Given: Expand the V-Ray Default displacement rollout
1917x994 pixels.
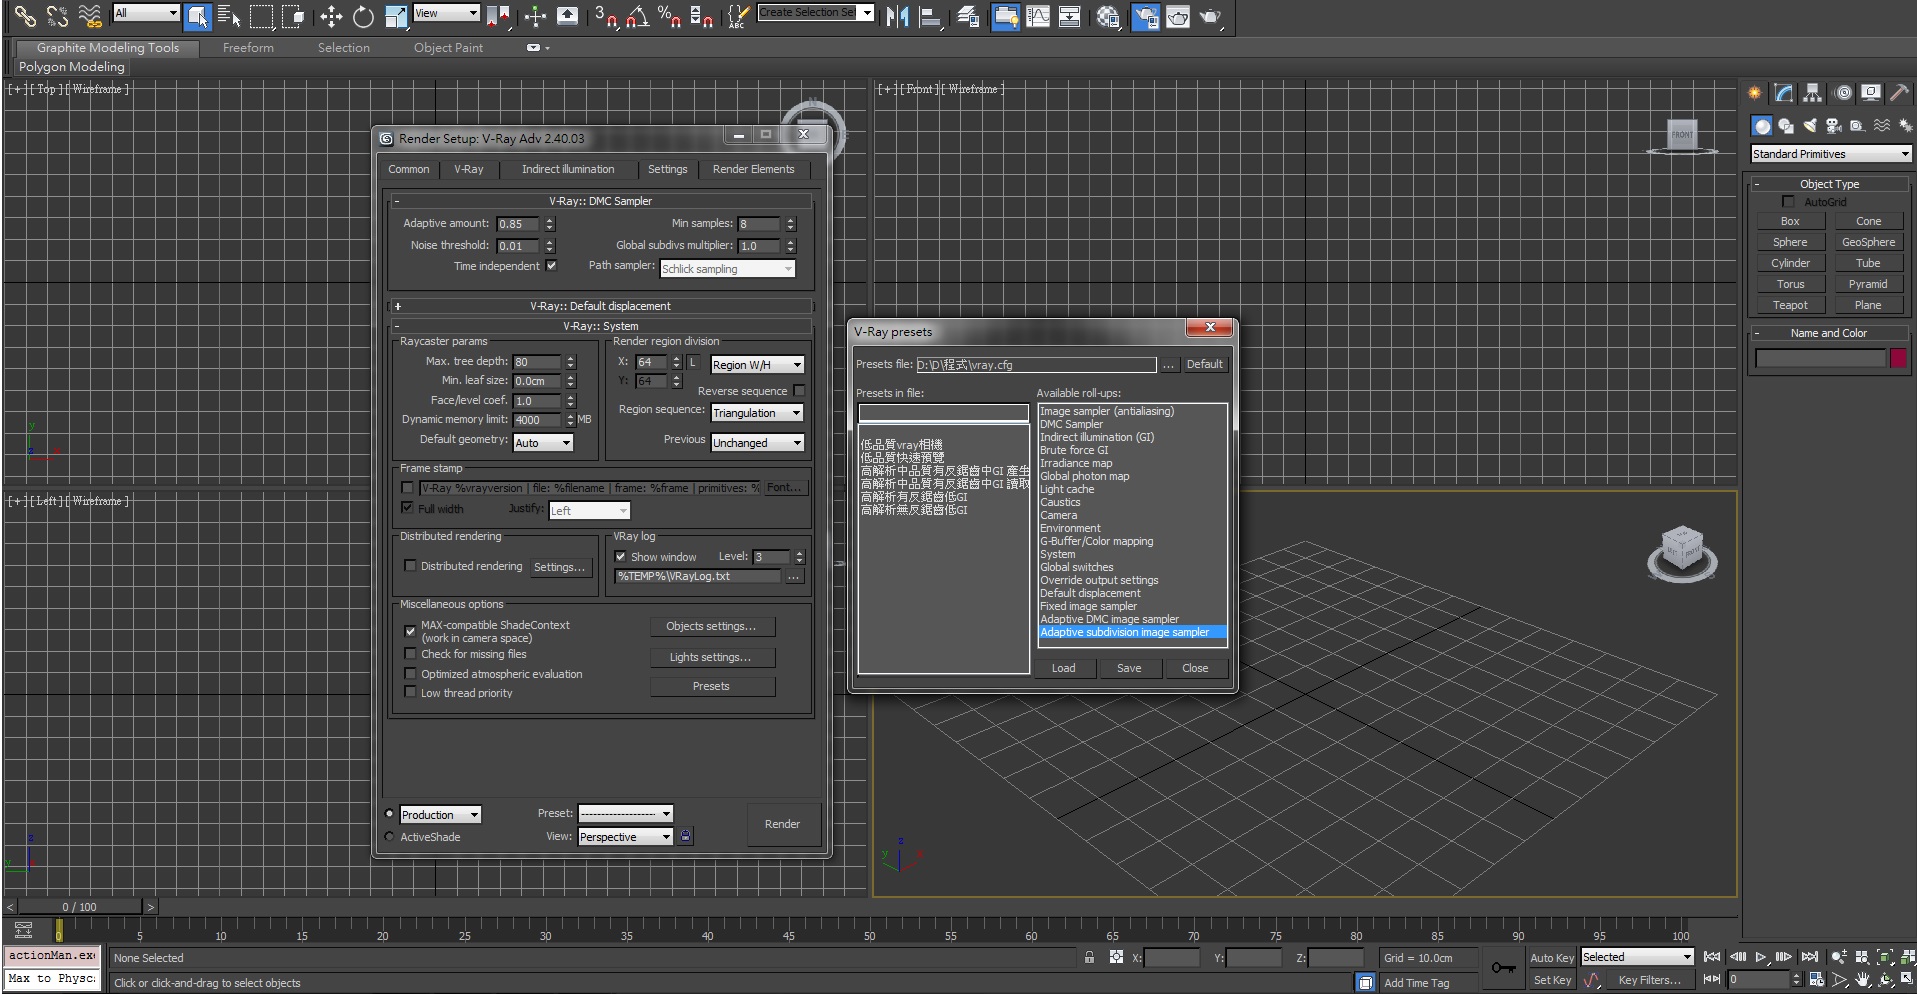Looking at the screenshot, I should pos(600,306).
